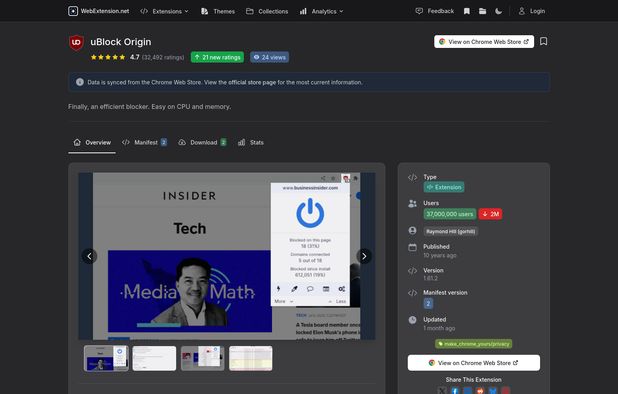Click the Download tab's green 2 badge
The image size is (618, 394).
pyautogui.click(x=223, y=143)
